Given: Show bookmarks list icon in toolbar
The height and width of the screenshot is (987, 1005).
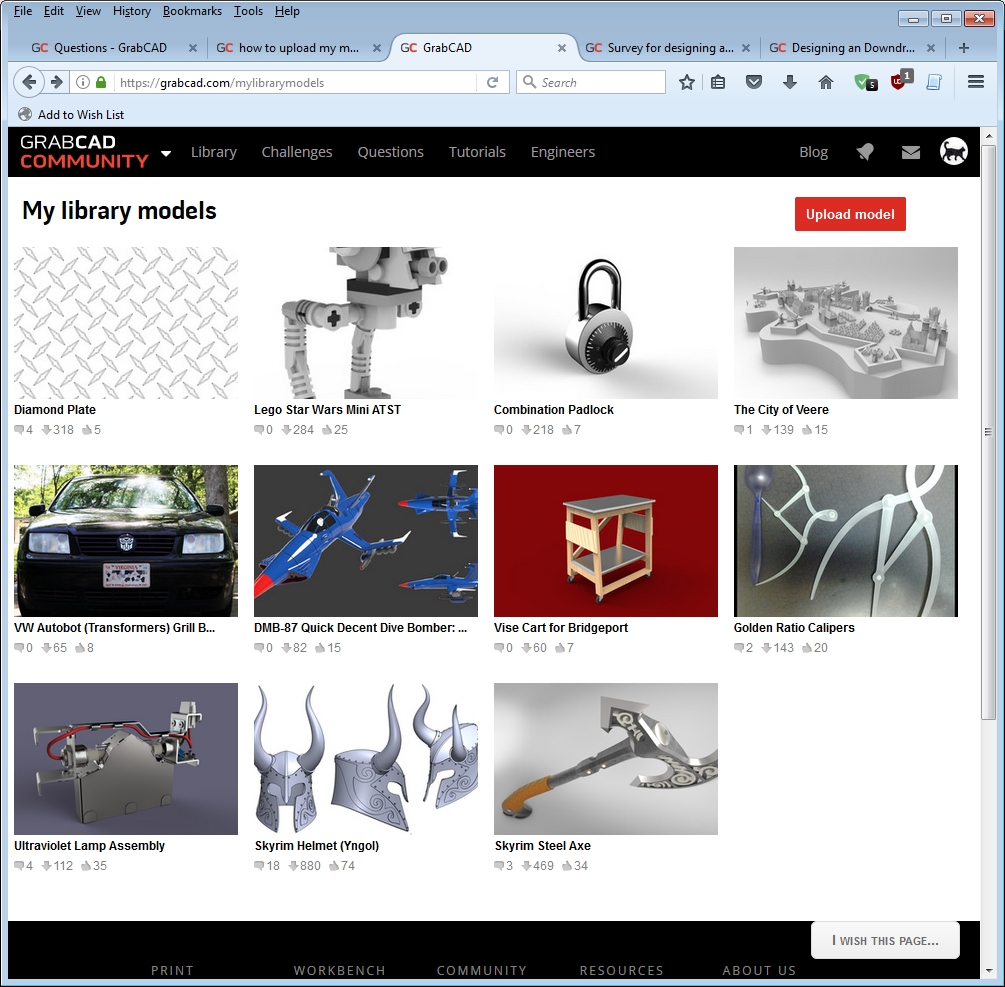Looking at the screenshot, I should pos(718,82).
